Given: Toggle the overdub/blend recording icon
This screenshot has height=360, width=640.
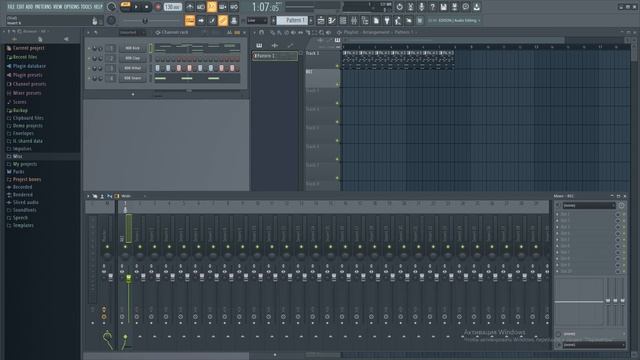Looking at the screenshot, I should tap(223, 7).
